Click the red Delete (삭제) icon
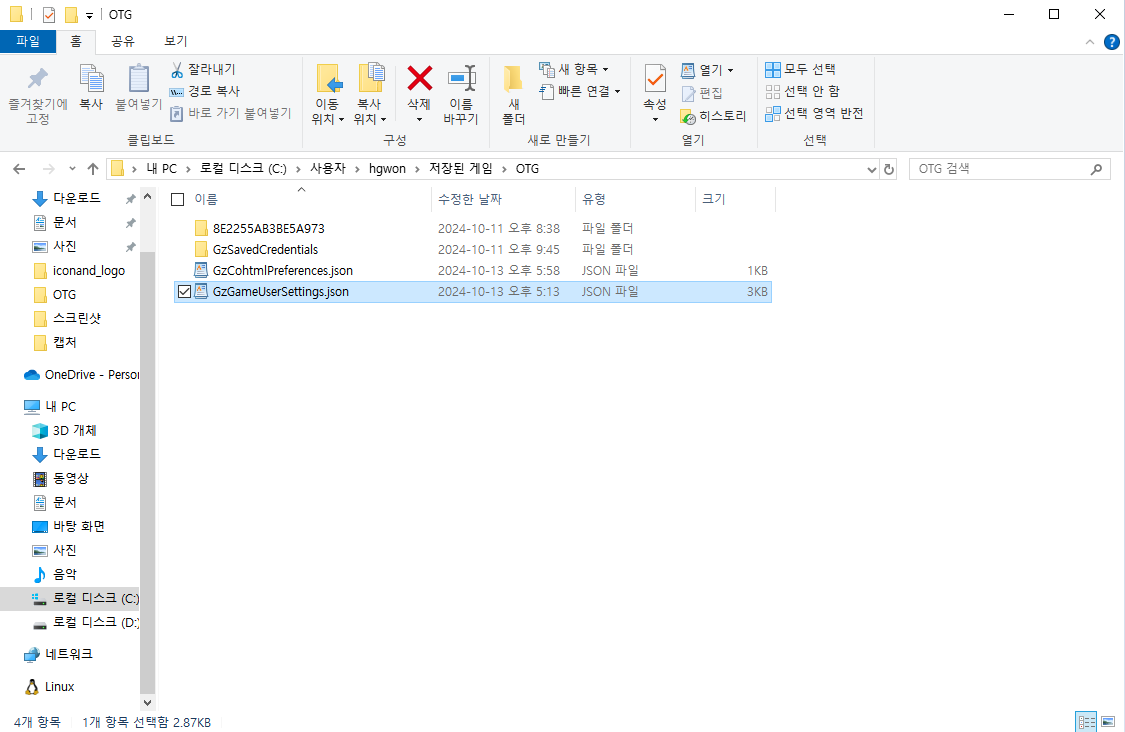1125x732 pixels. [419, 79]
